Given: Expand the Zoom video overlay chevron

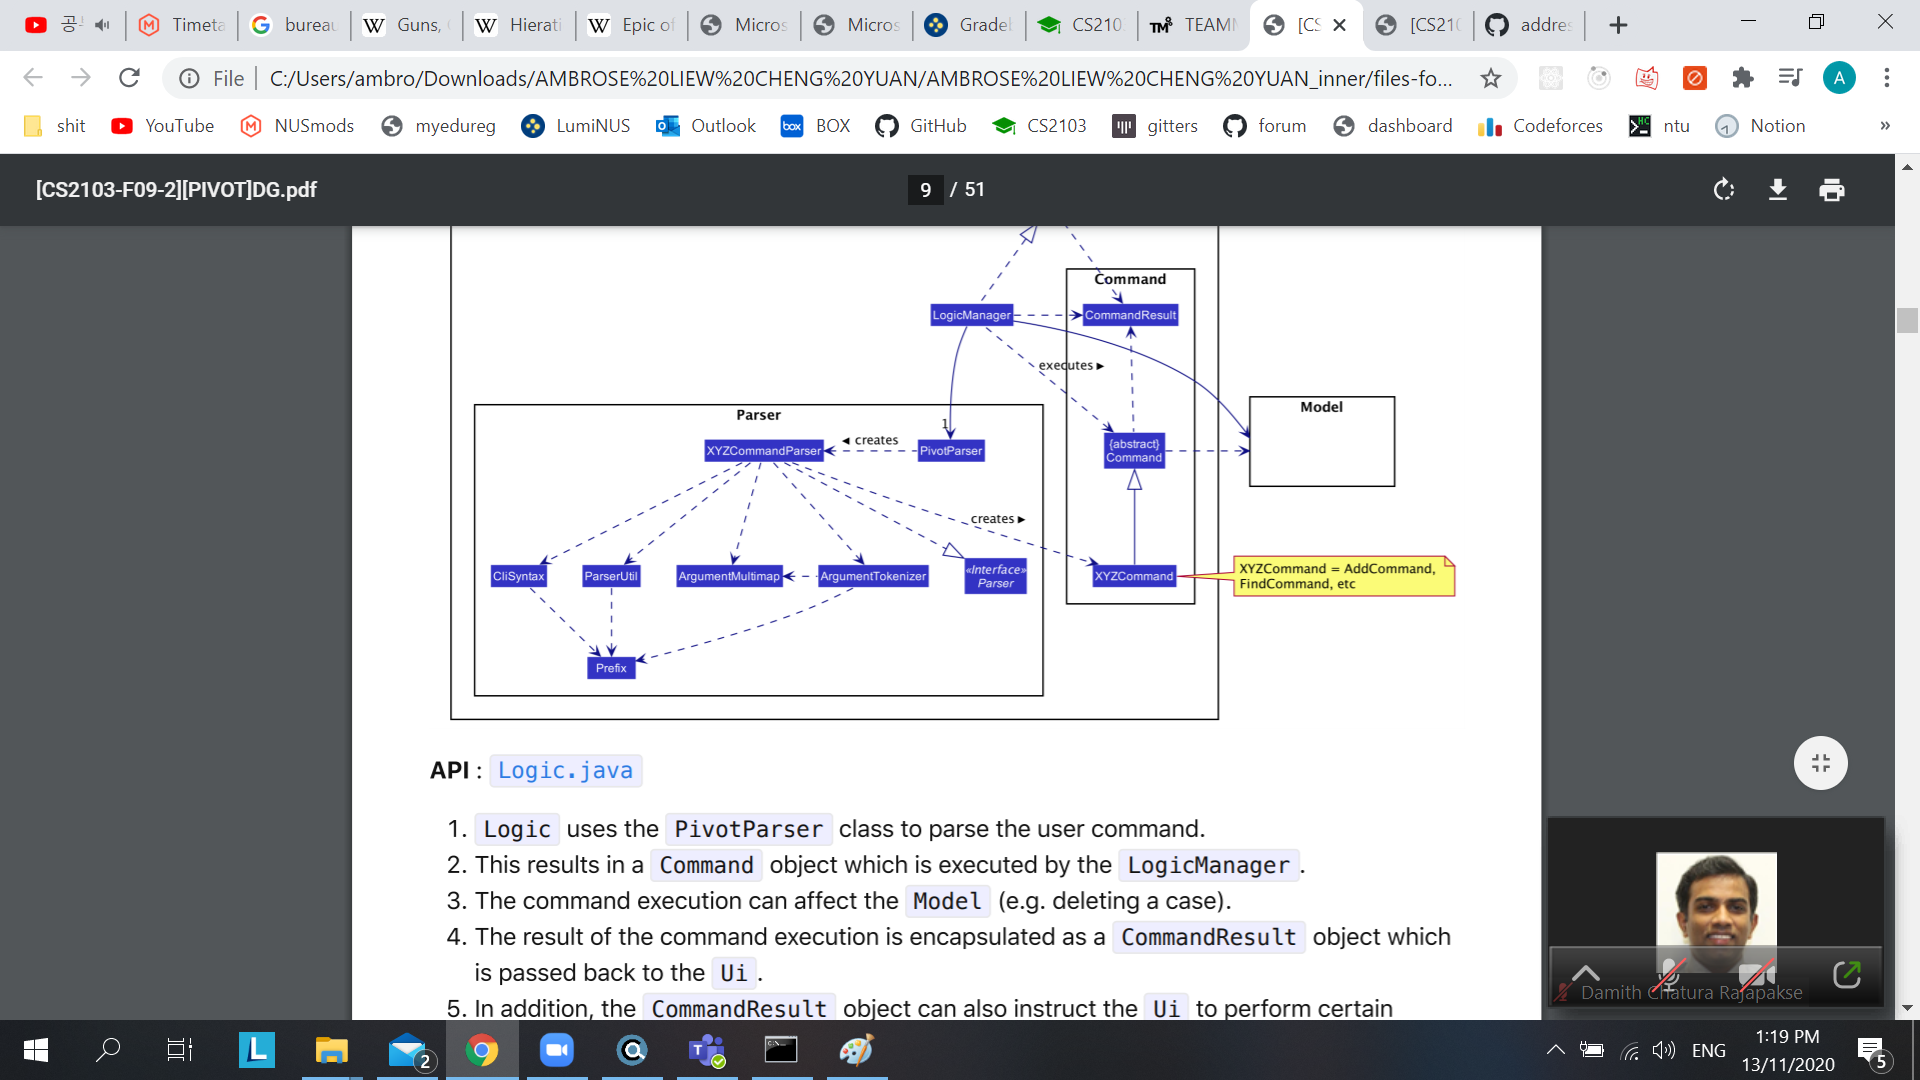Looking at the screenshot, I should pos(1586,973).
